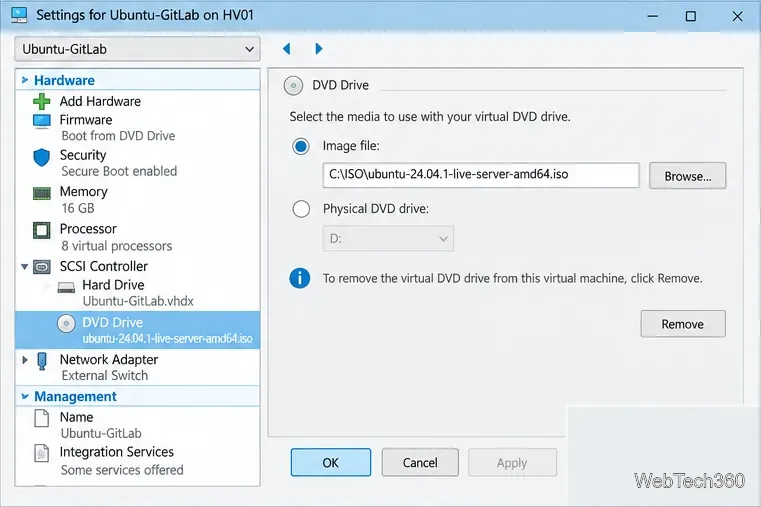Select the Integration Services item

pyautogui.click(x=116, y=452)
